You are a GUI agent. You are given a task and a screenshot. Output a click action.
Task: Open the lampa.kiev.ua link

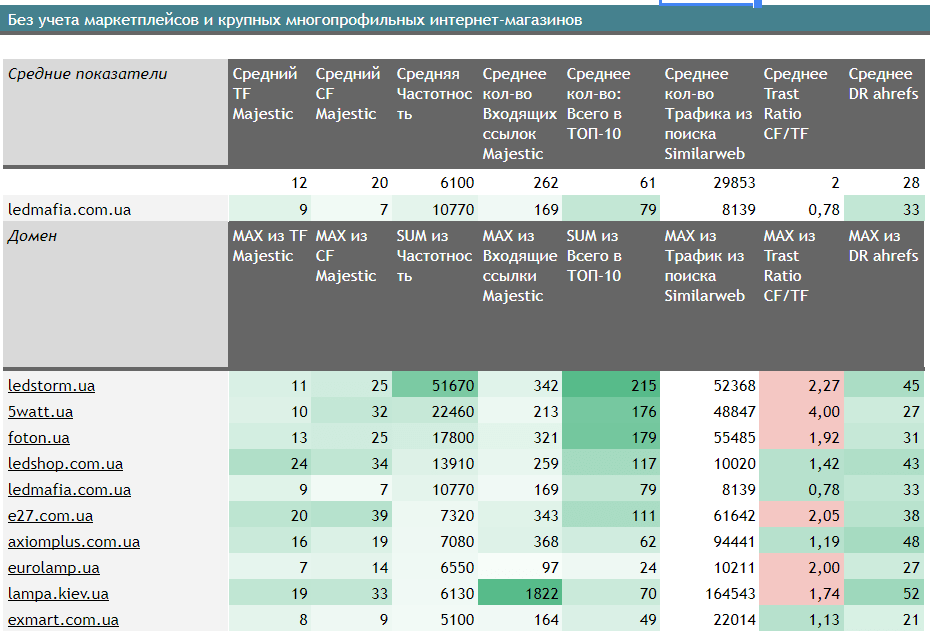click(x=58, y=594)
